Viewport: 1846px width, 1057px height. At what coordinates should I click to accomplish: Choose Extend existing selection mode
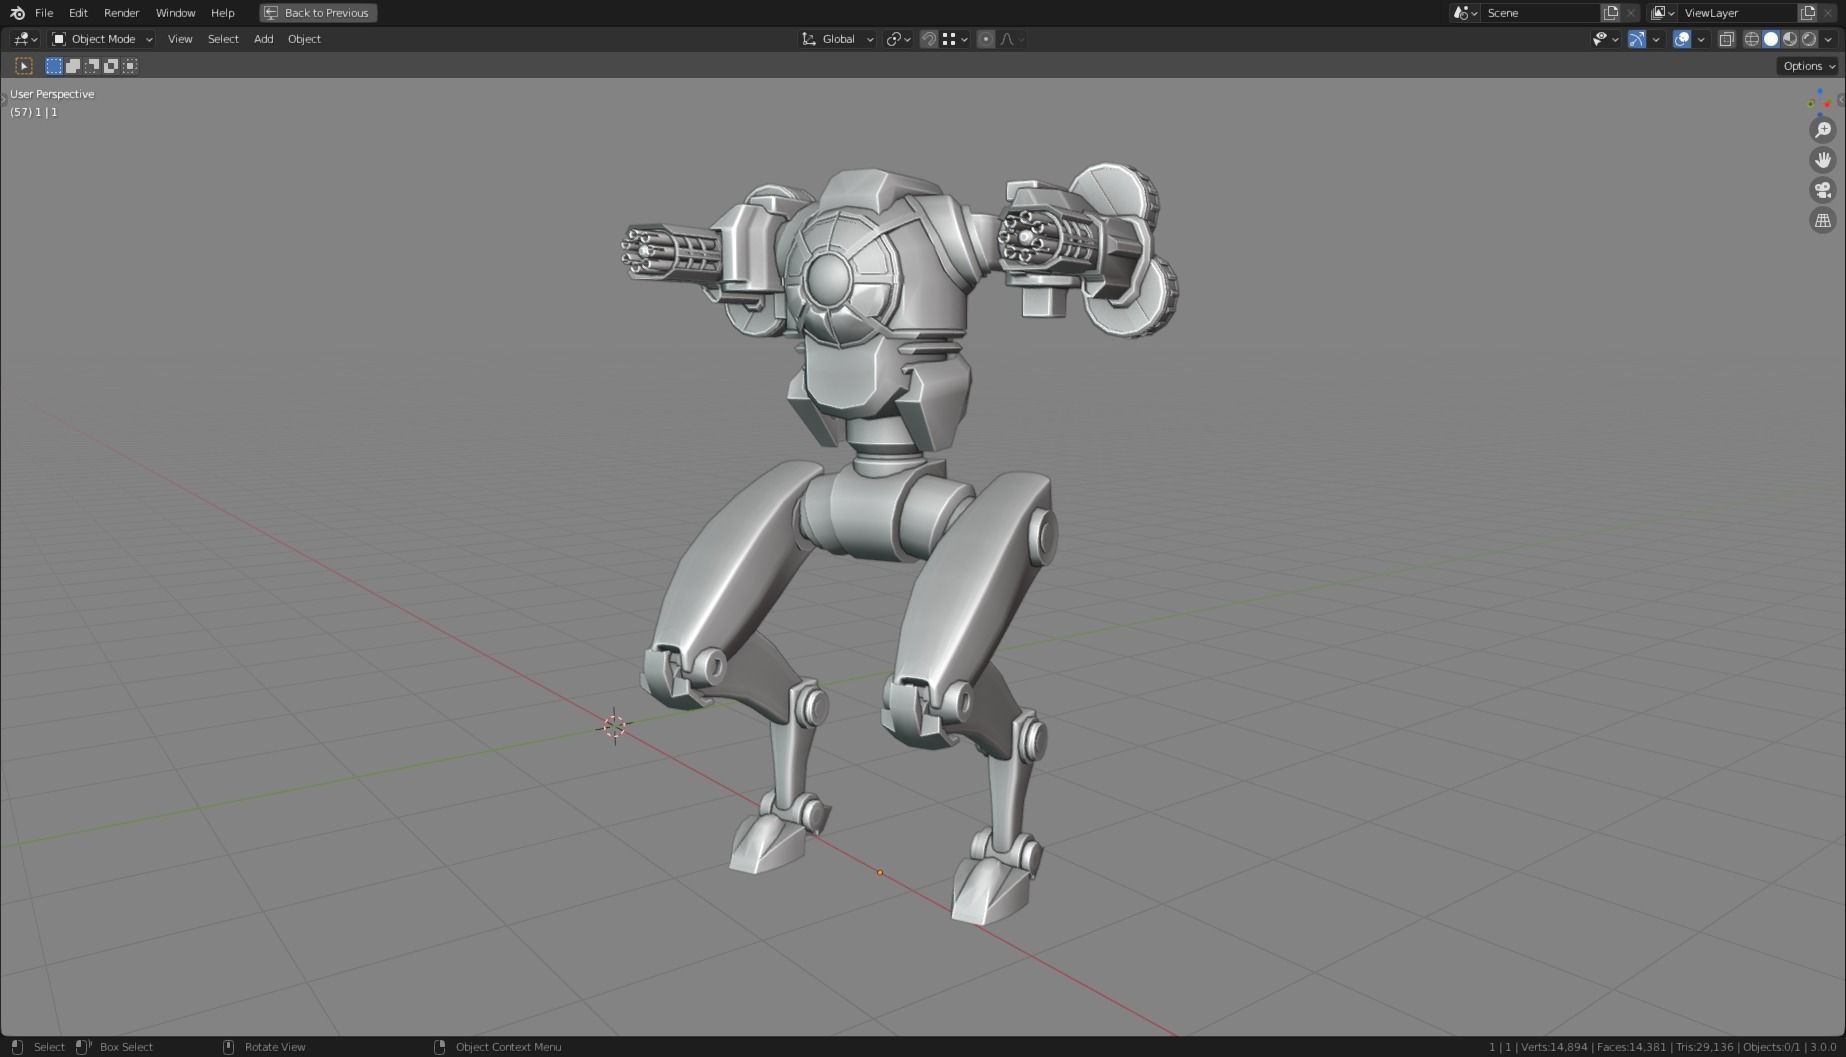coord(73,66)
